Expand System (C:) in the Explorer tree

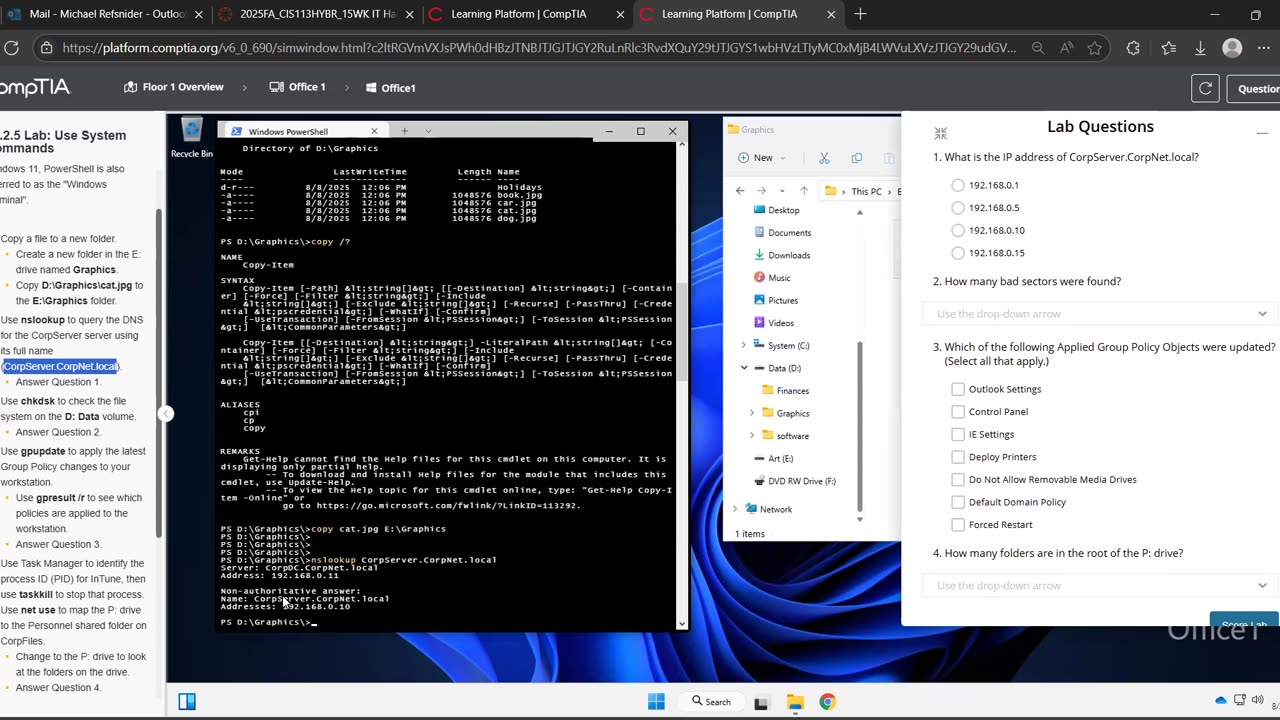(x=743, y=346)
